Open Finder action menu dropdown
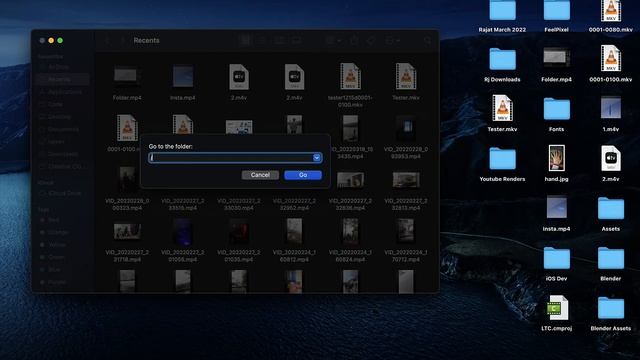The width and height of the screenshot is (640, 360). pyautogui.click(x=392, y=40)
